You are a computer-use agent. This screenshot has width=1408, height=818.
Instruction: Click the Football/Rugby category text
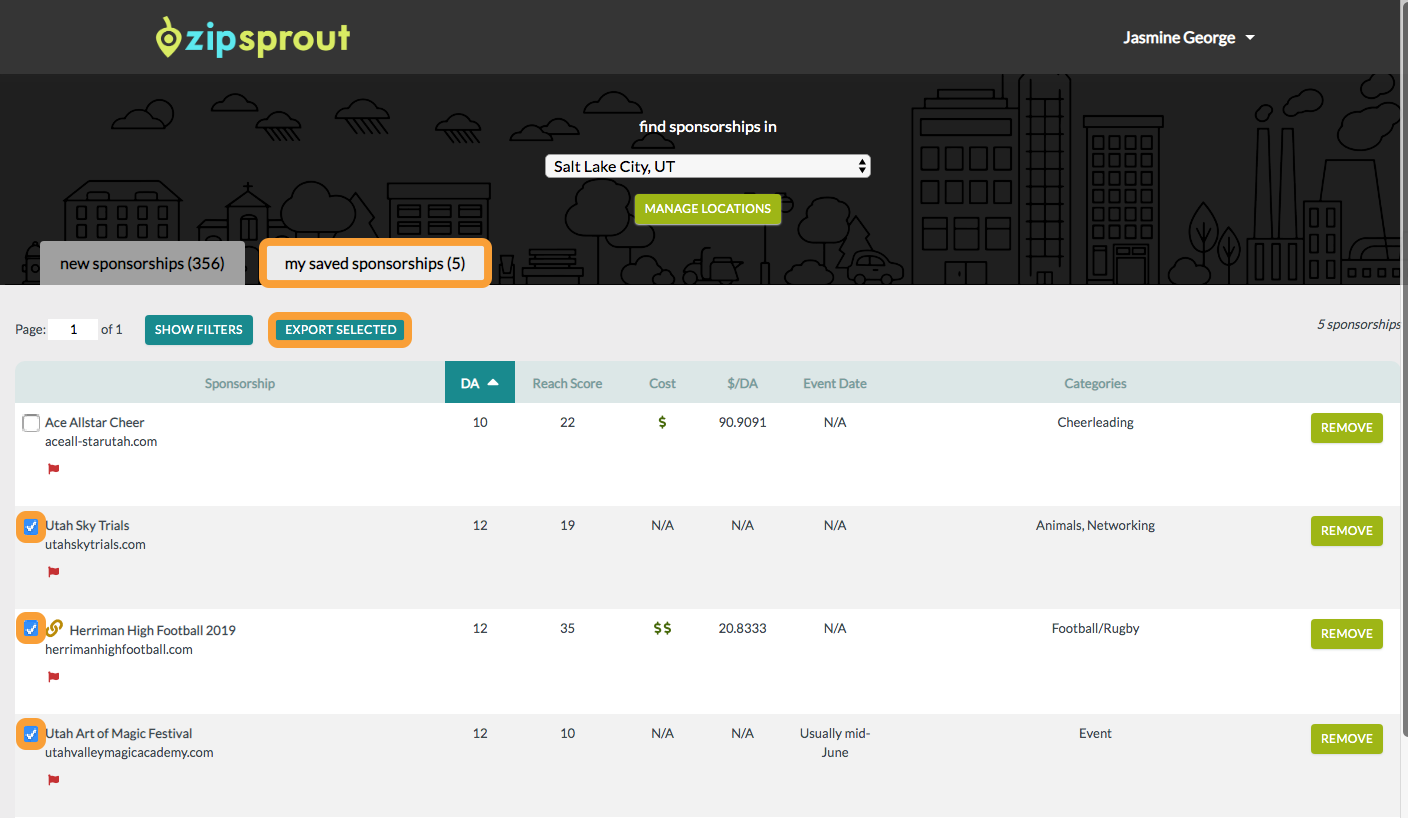1095,629
